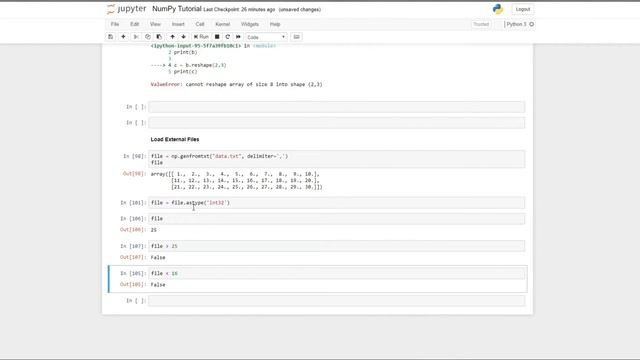
Task: Insert a cell below with plus icon
Action: [123, 37]
